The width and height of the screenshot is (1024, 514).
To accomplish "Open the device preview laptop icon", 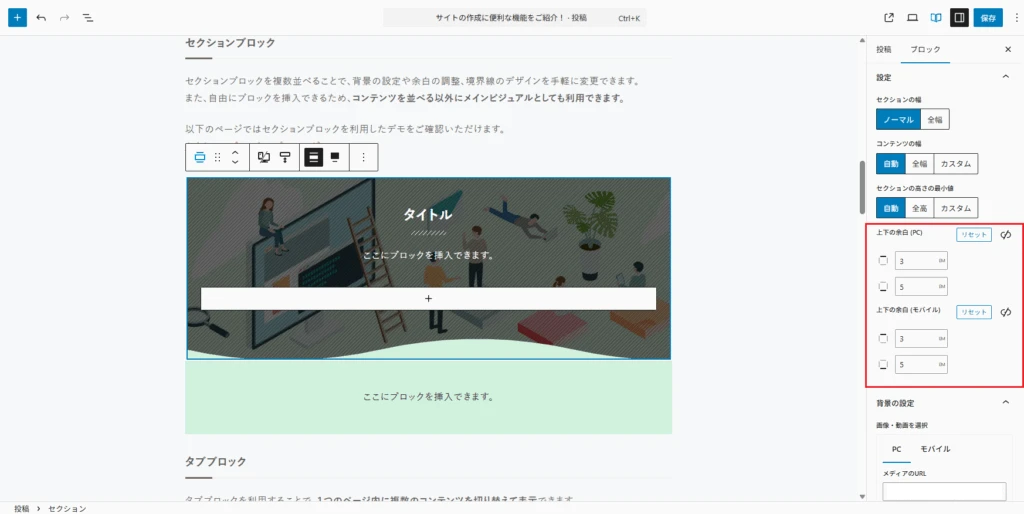I will pos(912,18).
